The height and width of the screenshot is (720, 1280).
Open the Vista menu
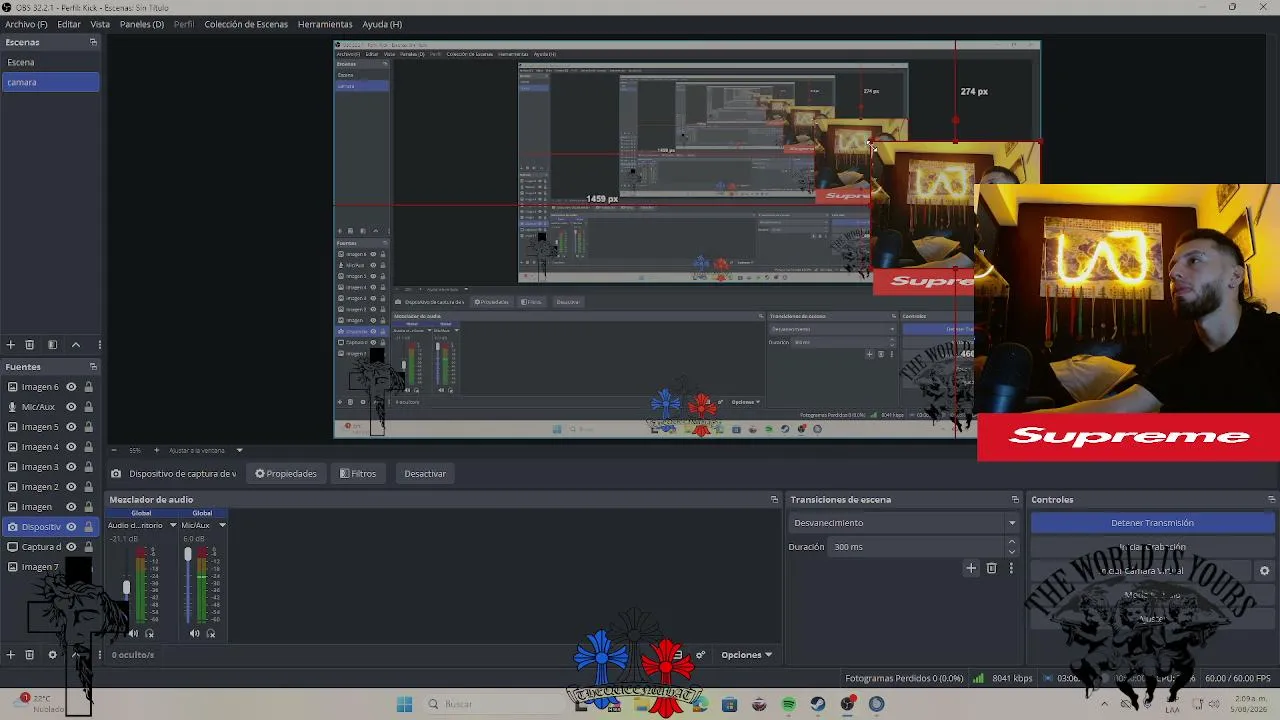[x=100, y=24]
